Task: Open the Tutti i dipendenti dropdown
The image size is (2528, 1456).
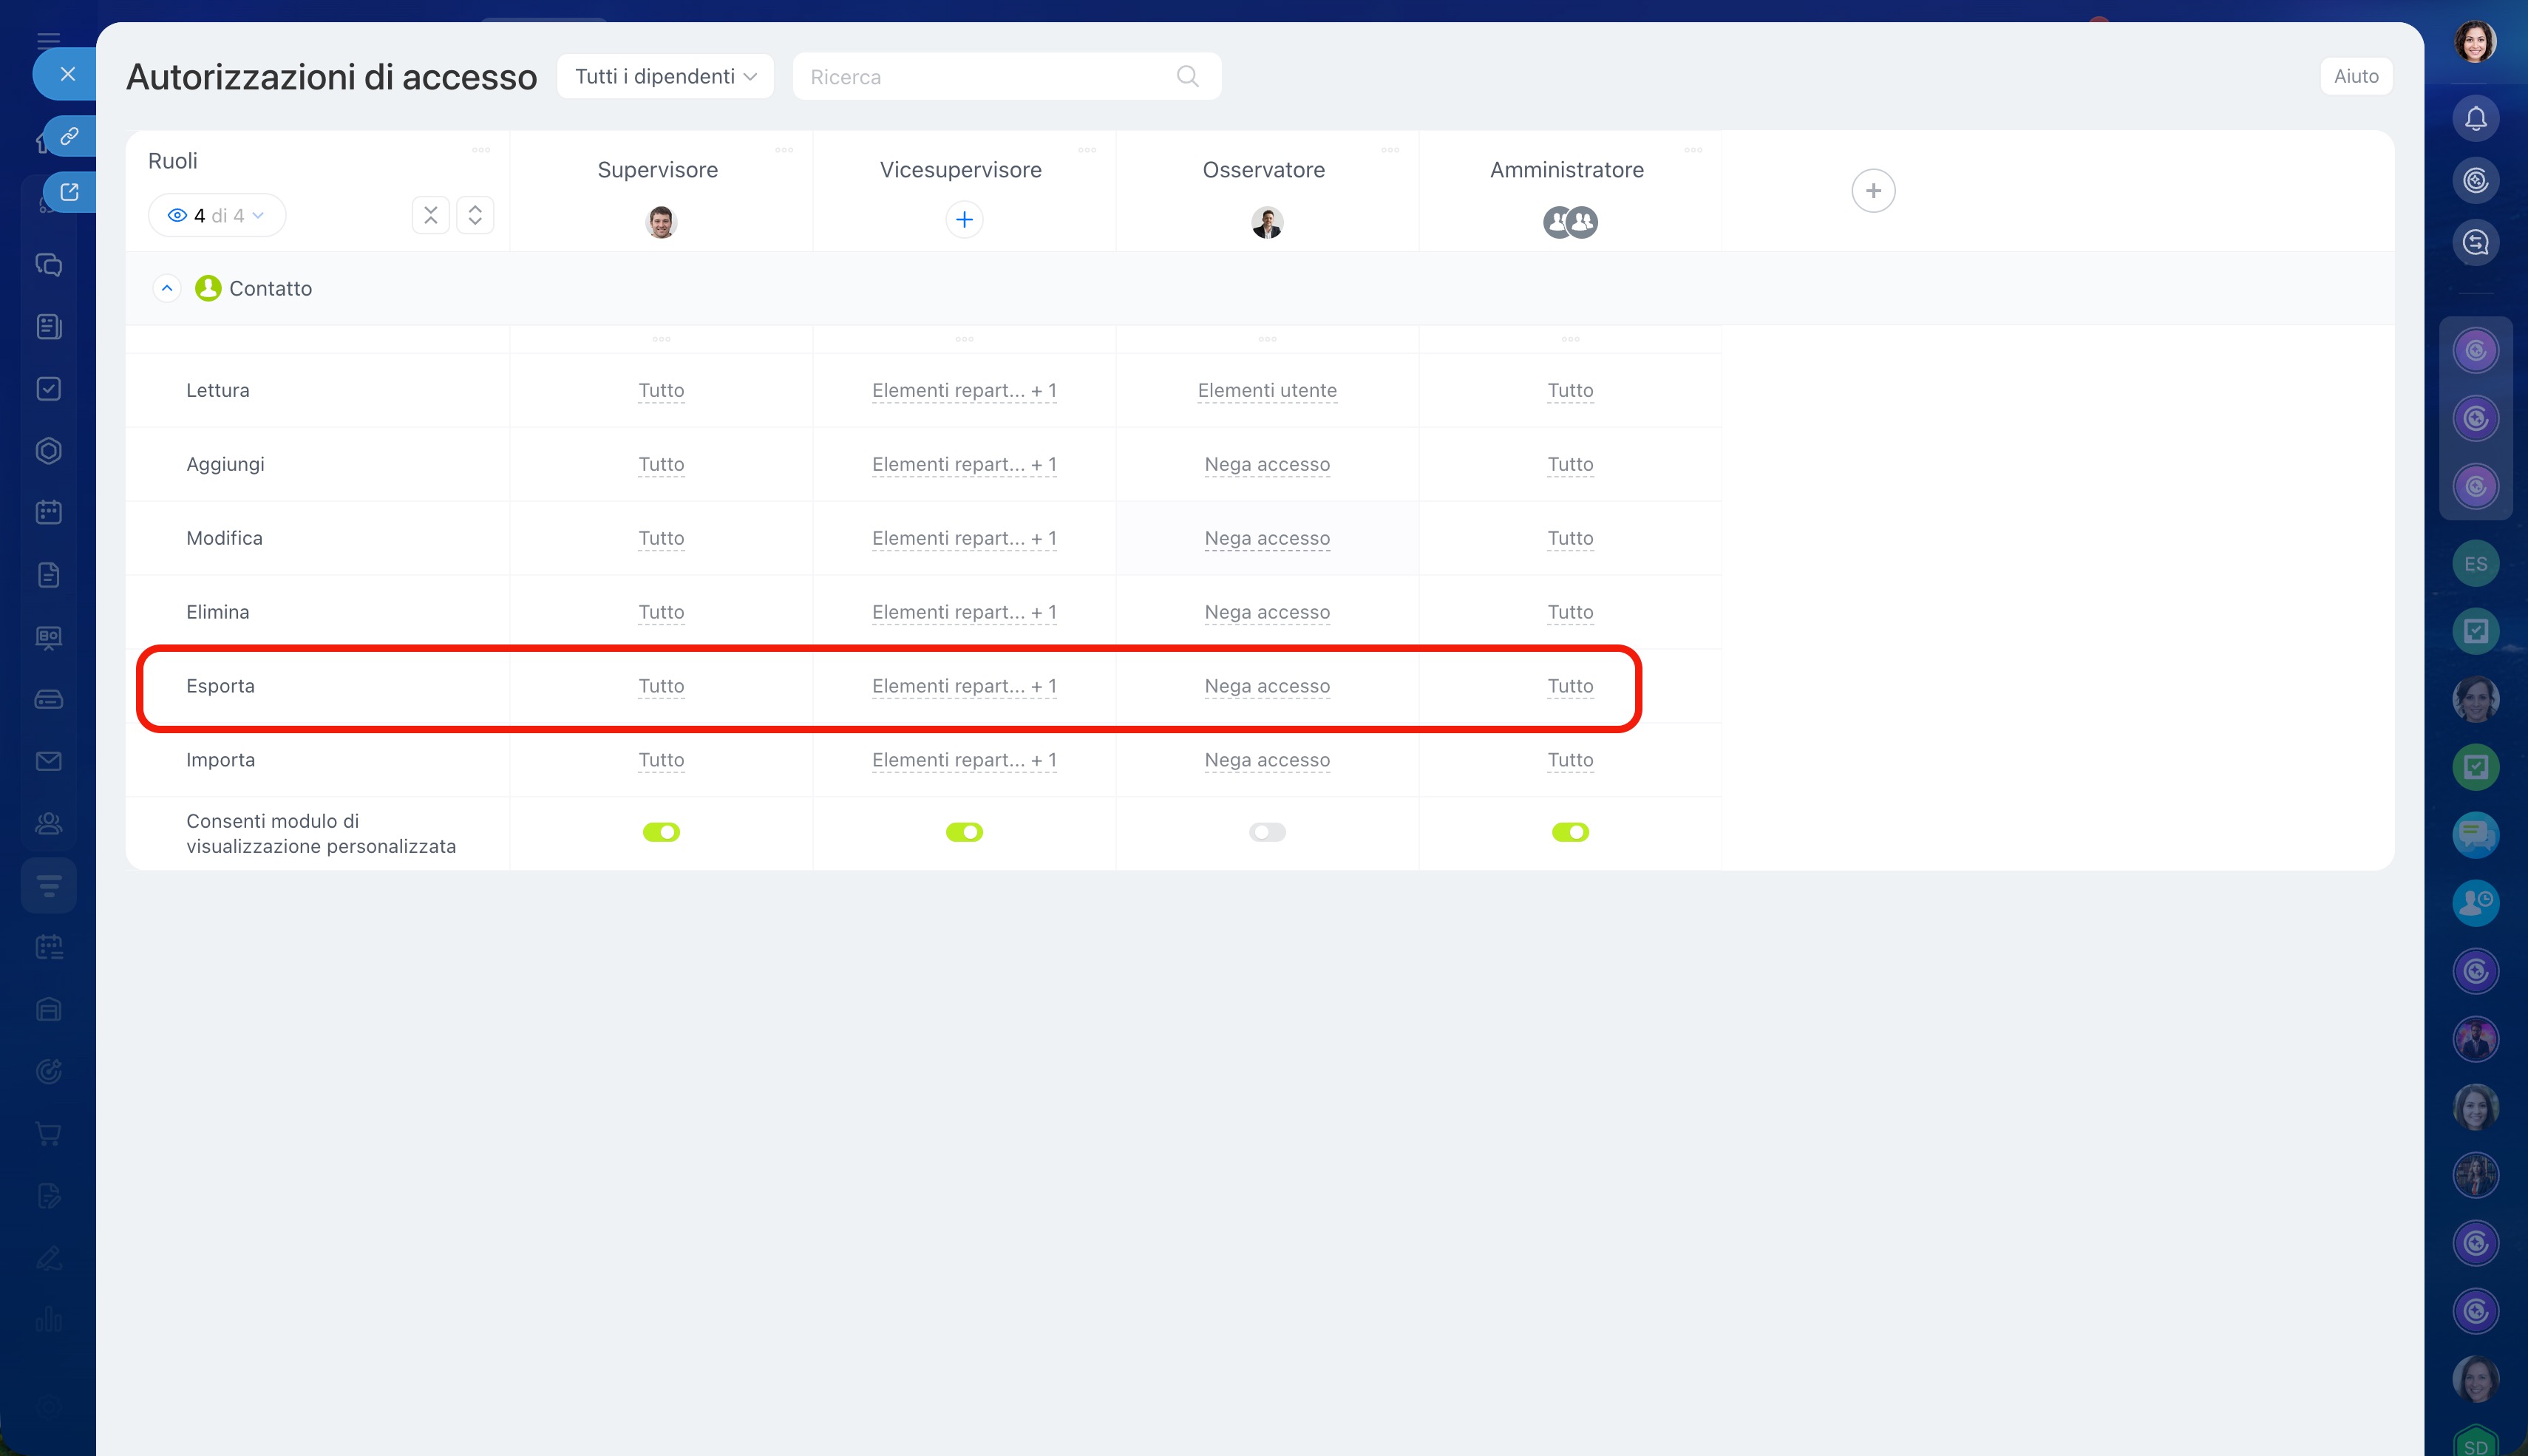Action: (665, 76)
